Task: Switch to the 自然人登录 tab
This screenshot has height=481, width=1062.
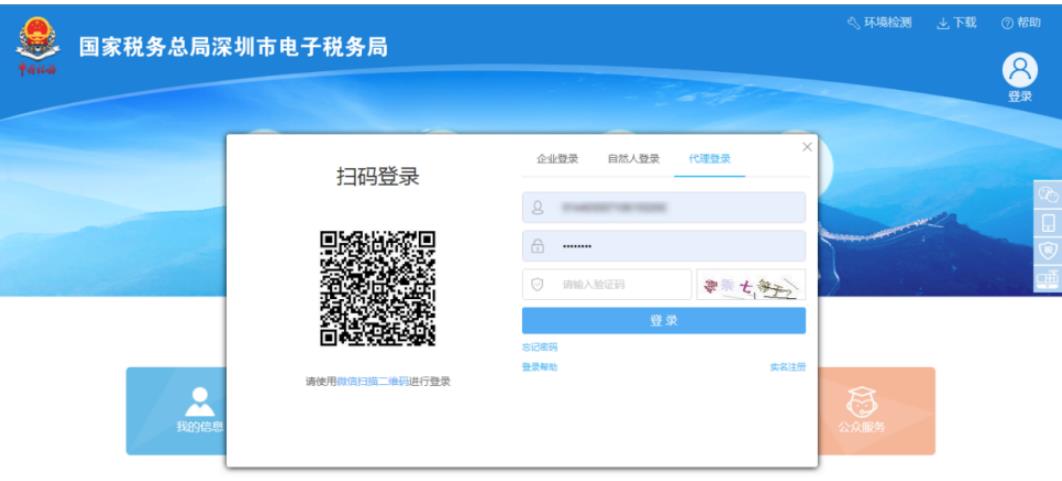Action: tap(633, 159)
